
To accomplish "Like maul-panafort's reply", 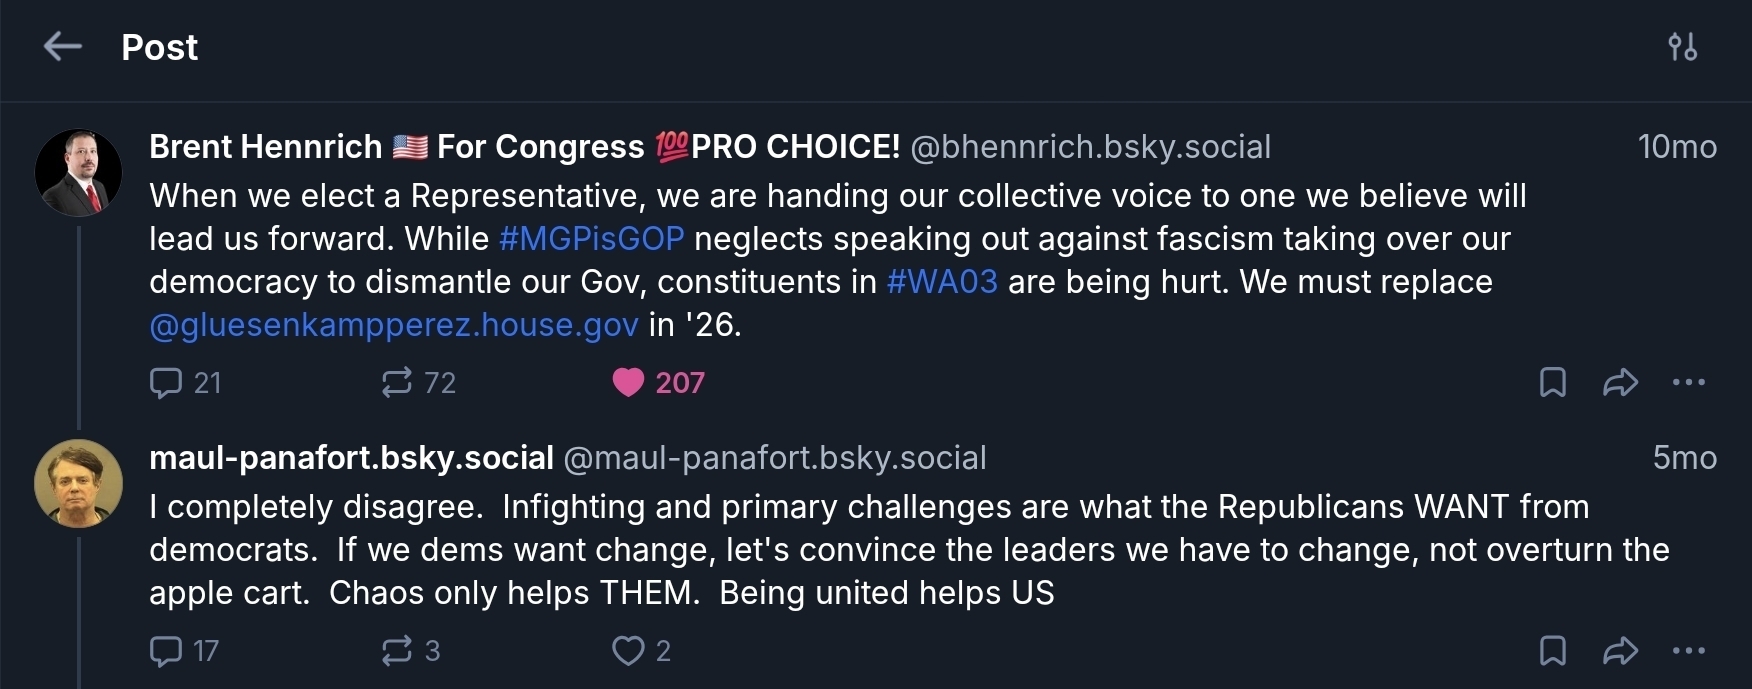I will tap(629, 651).
